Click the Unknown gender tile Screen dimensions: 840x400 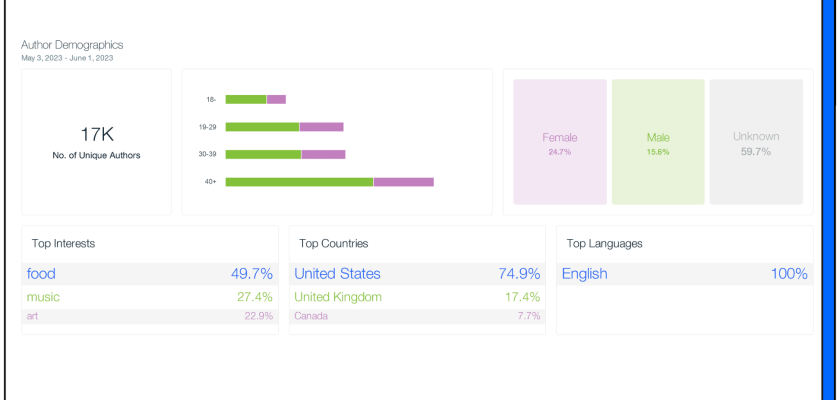click(x=756, y=143)
